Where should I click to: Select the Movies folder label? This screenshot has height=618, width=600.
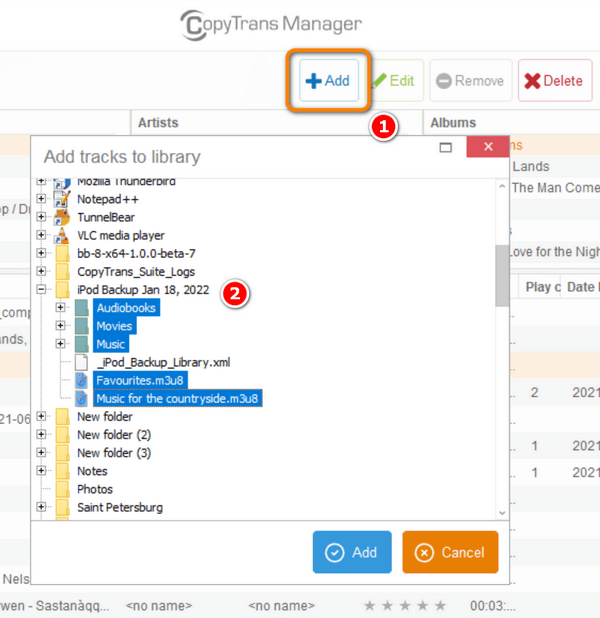click(x=114, y=326)
